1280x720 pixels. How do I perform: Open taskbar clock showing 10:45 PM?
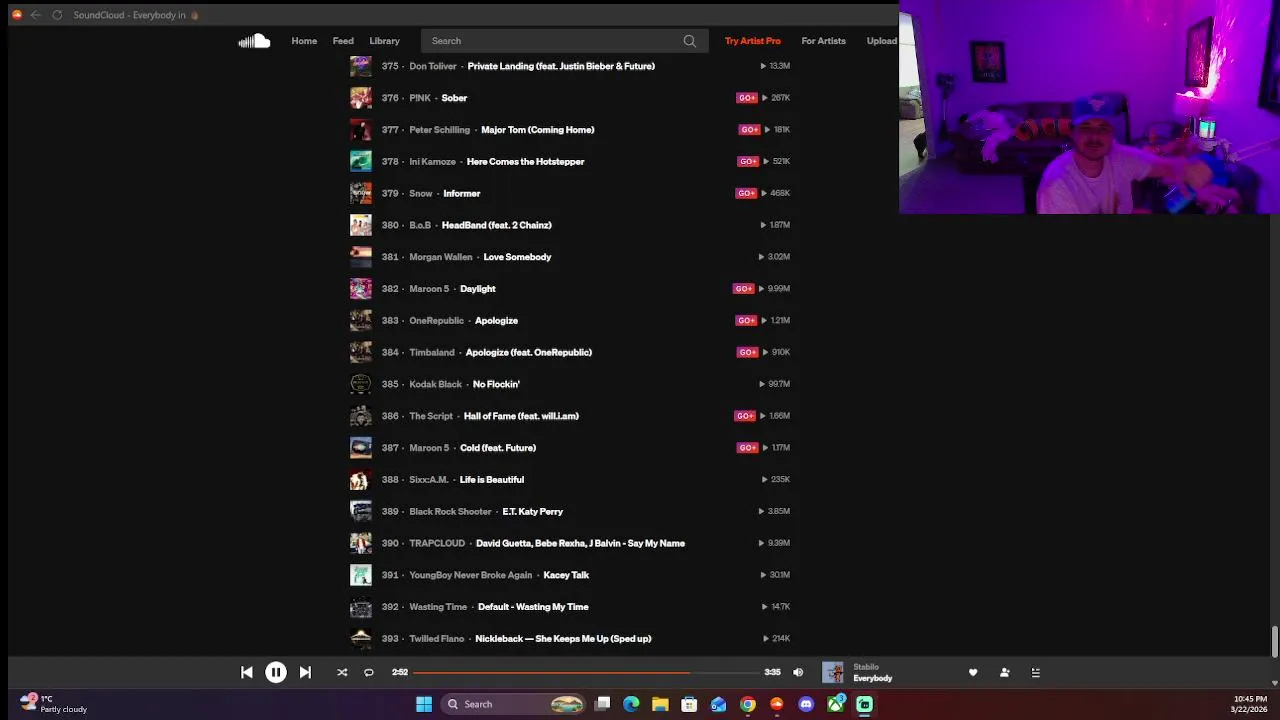pyautogui.click(x=1250, y=704)
